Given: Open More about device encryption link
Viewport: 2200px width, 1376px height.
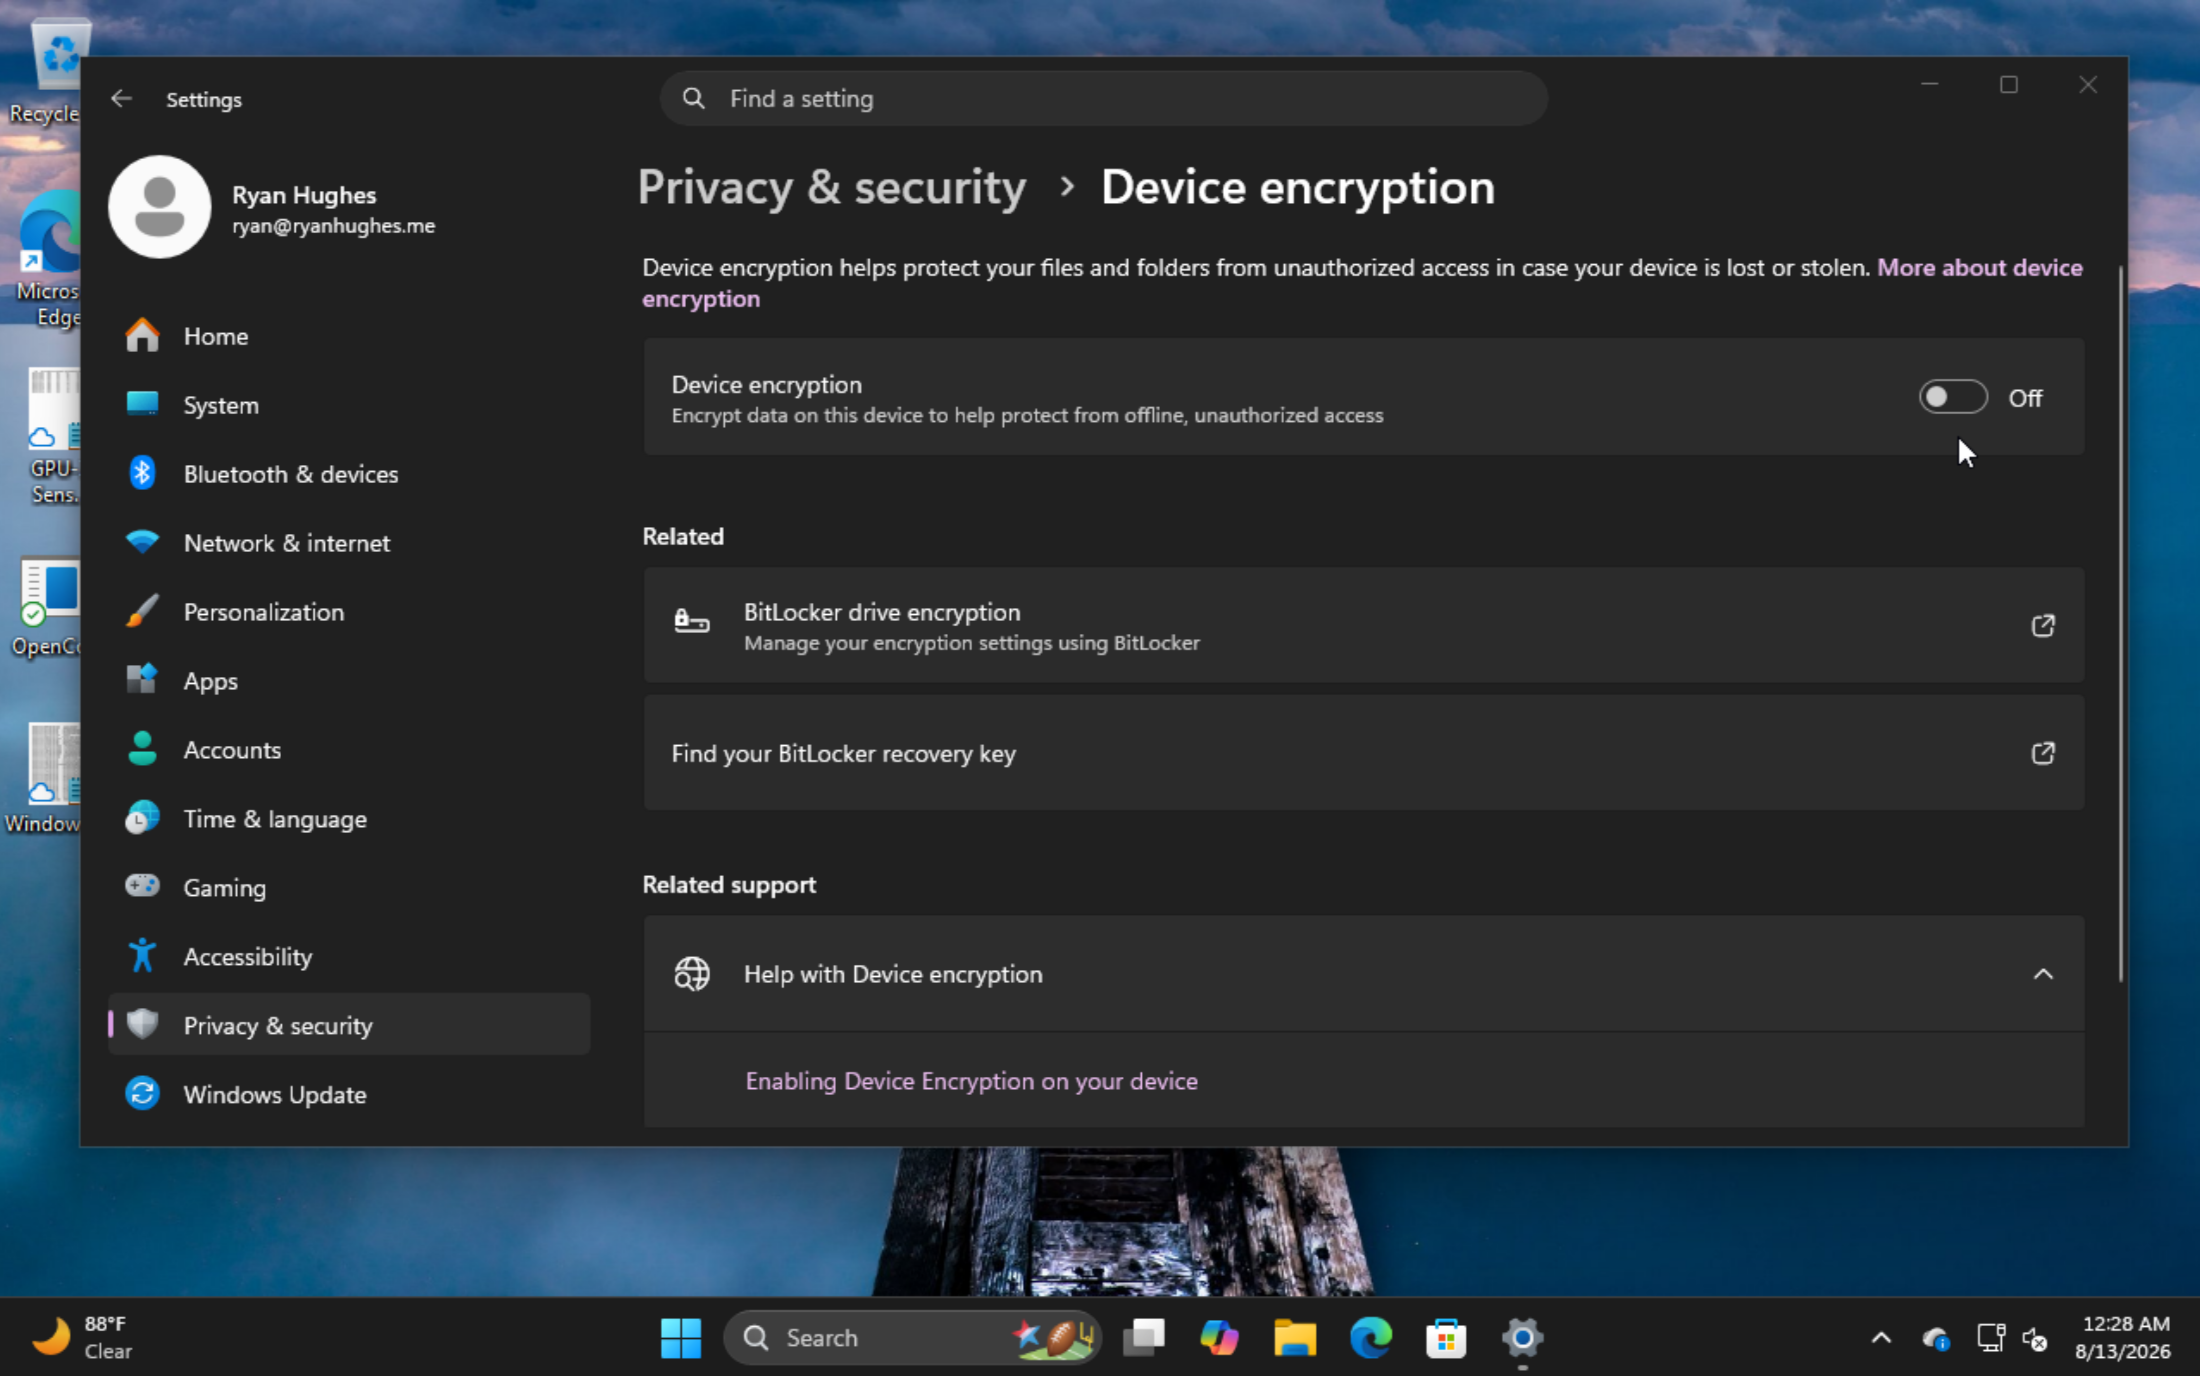Looking at the screenshot, I should [1362, 283].
